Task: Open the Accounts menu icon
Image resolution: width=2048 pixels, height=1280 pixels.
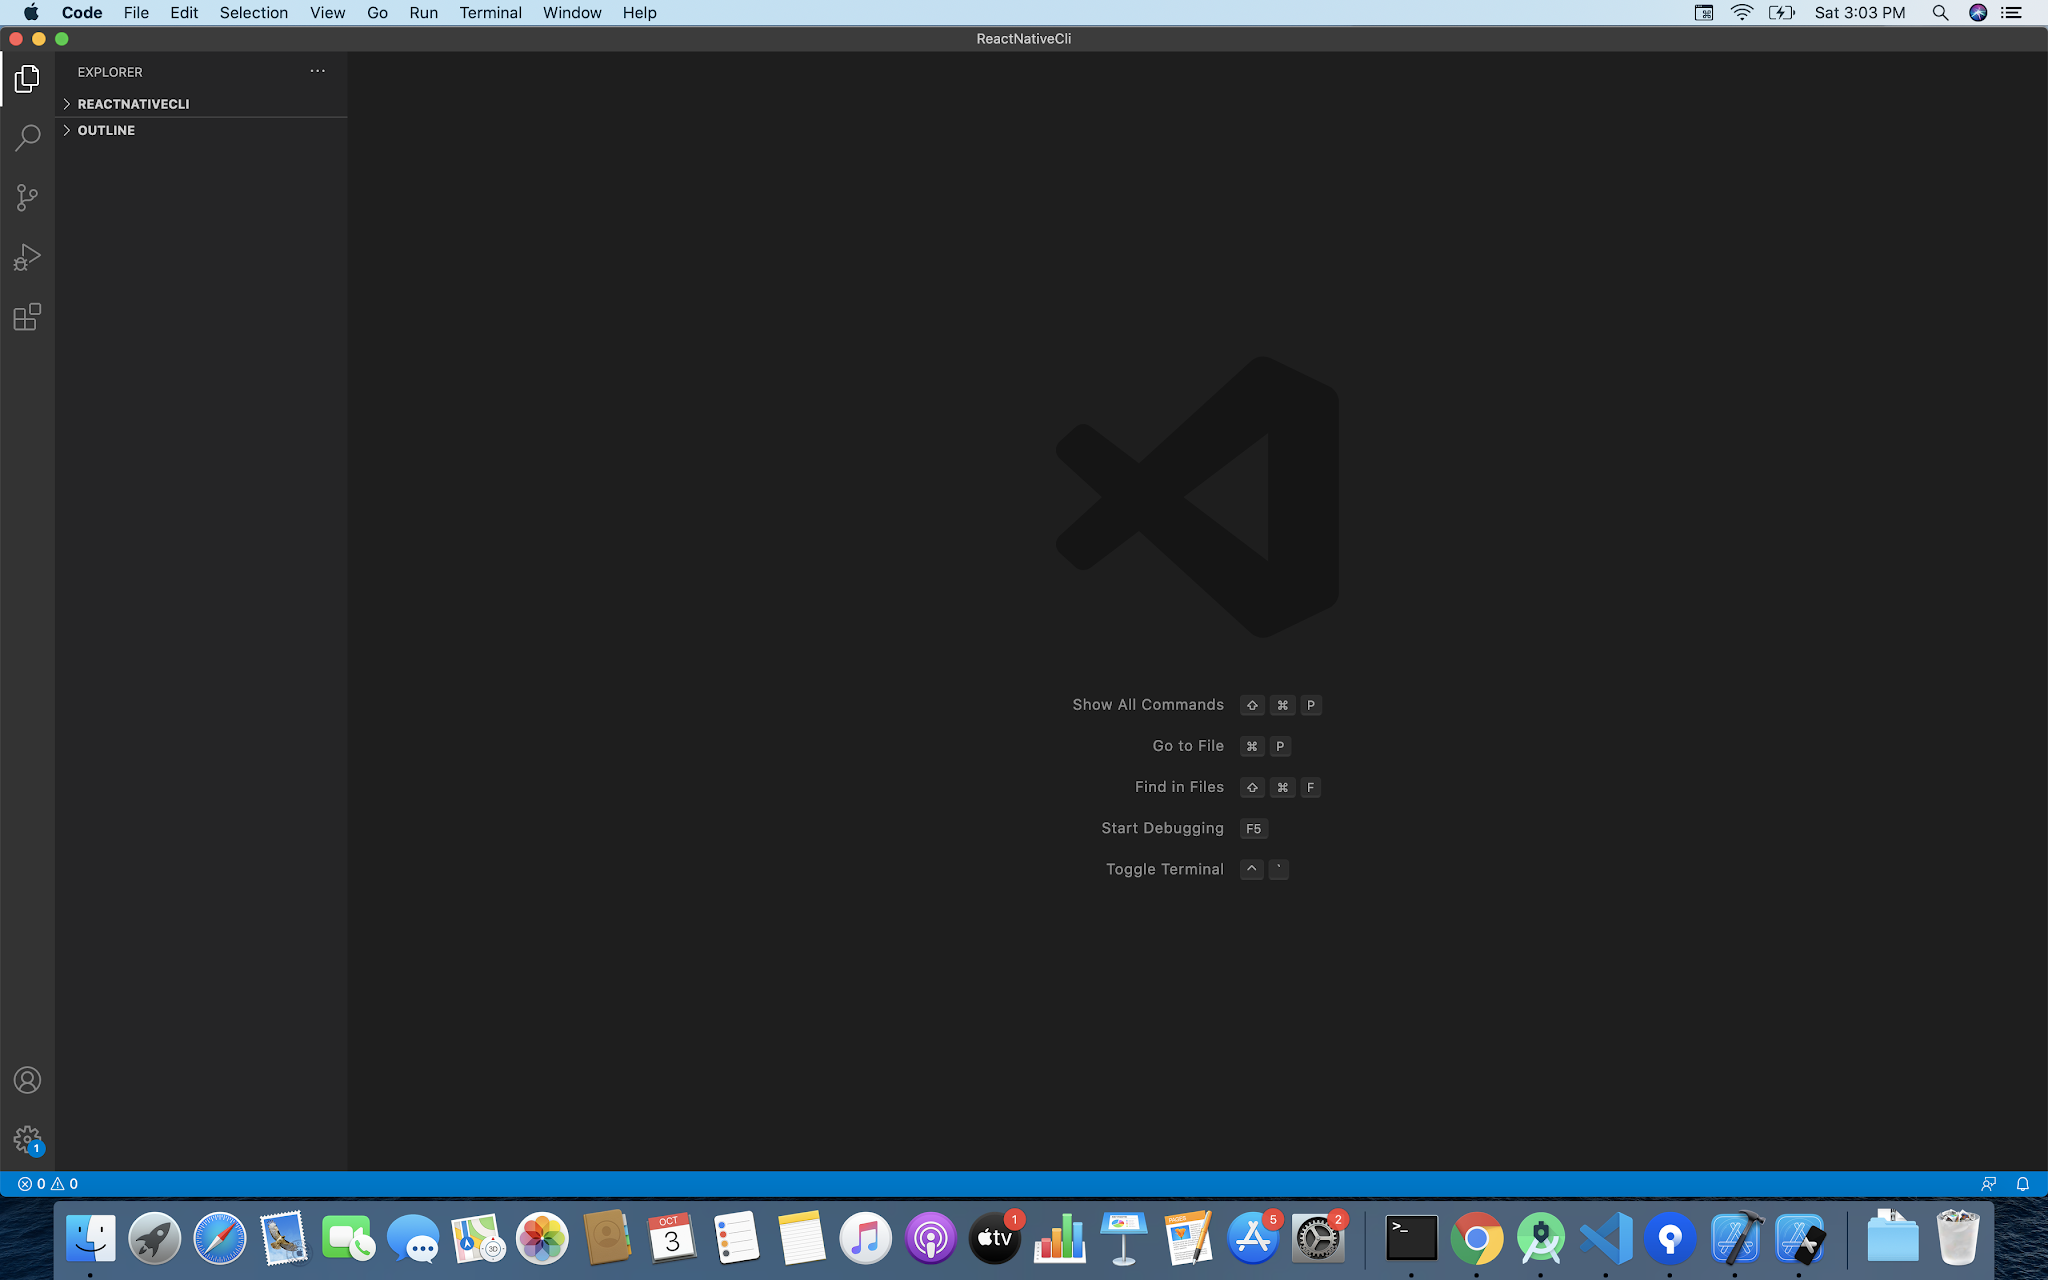Action: click(x=27, y=1080)
